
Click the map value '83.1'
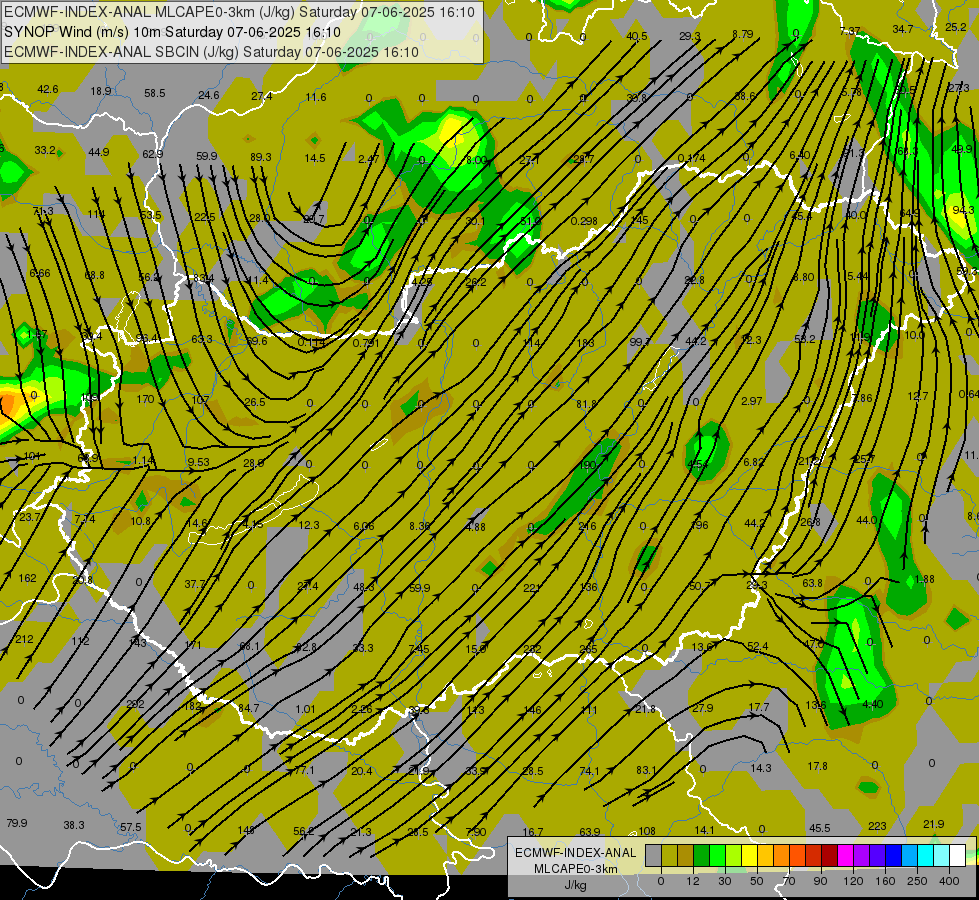(646, 770)
